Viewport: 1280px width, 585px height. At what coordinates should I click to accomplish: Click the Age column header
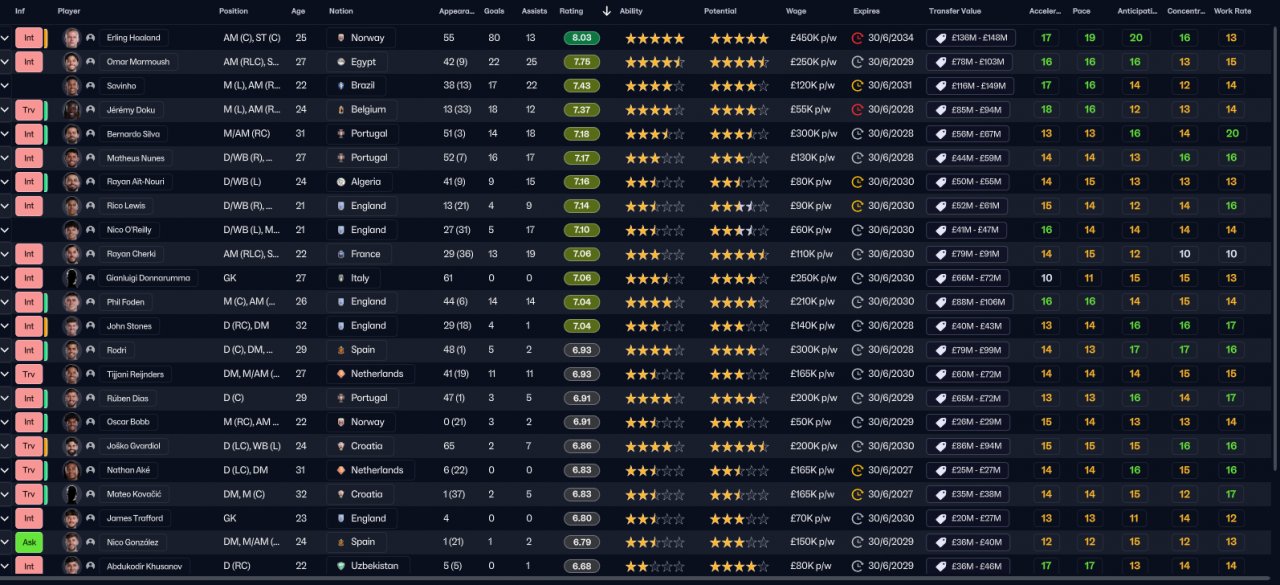(x=298, y=11)
